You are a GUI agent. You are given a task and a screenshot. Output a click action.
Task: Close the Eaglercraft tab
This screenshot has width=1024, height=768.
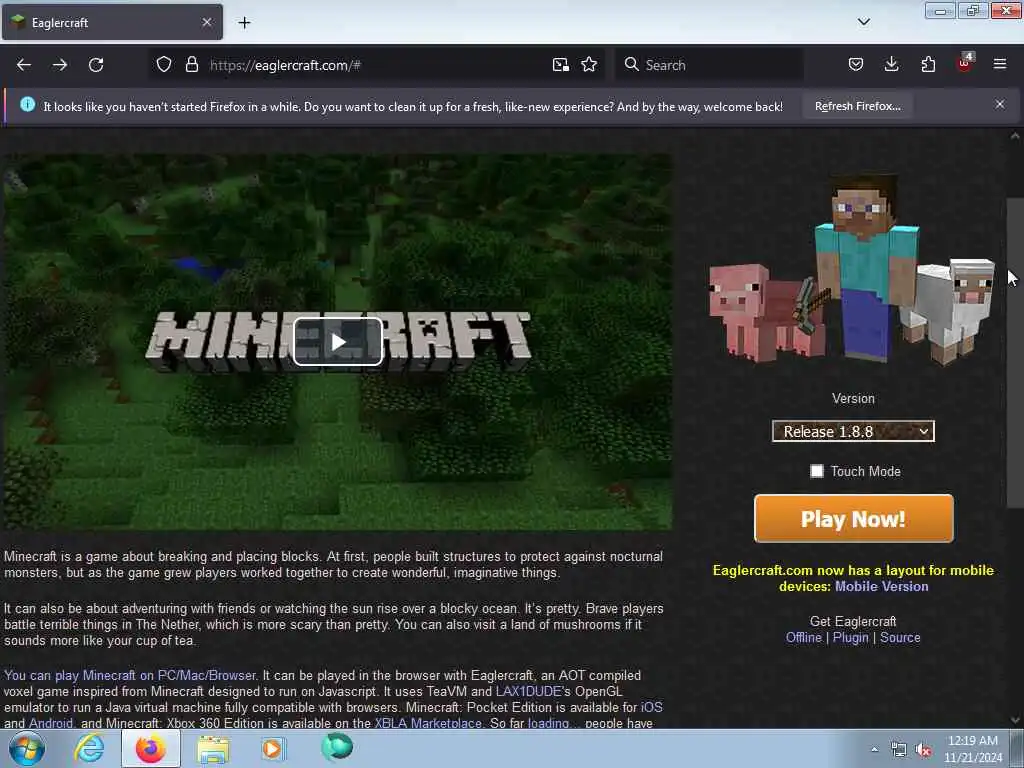pos(207,22)
